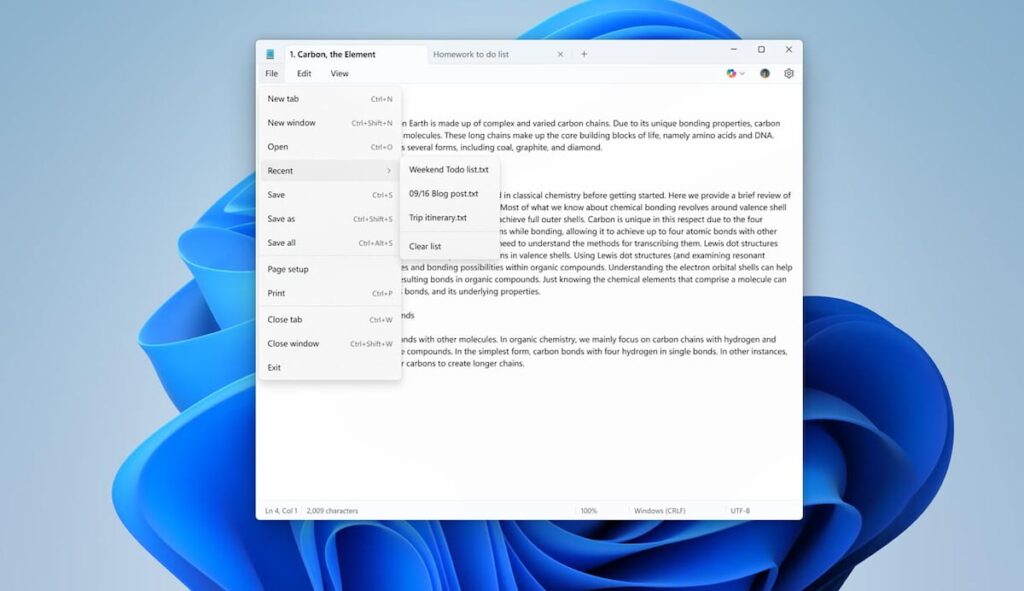
Task: Choose Close tab menu entry
Action: (x=330, y=319)
